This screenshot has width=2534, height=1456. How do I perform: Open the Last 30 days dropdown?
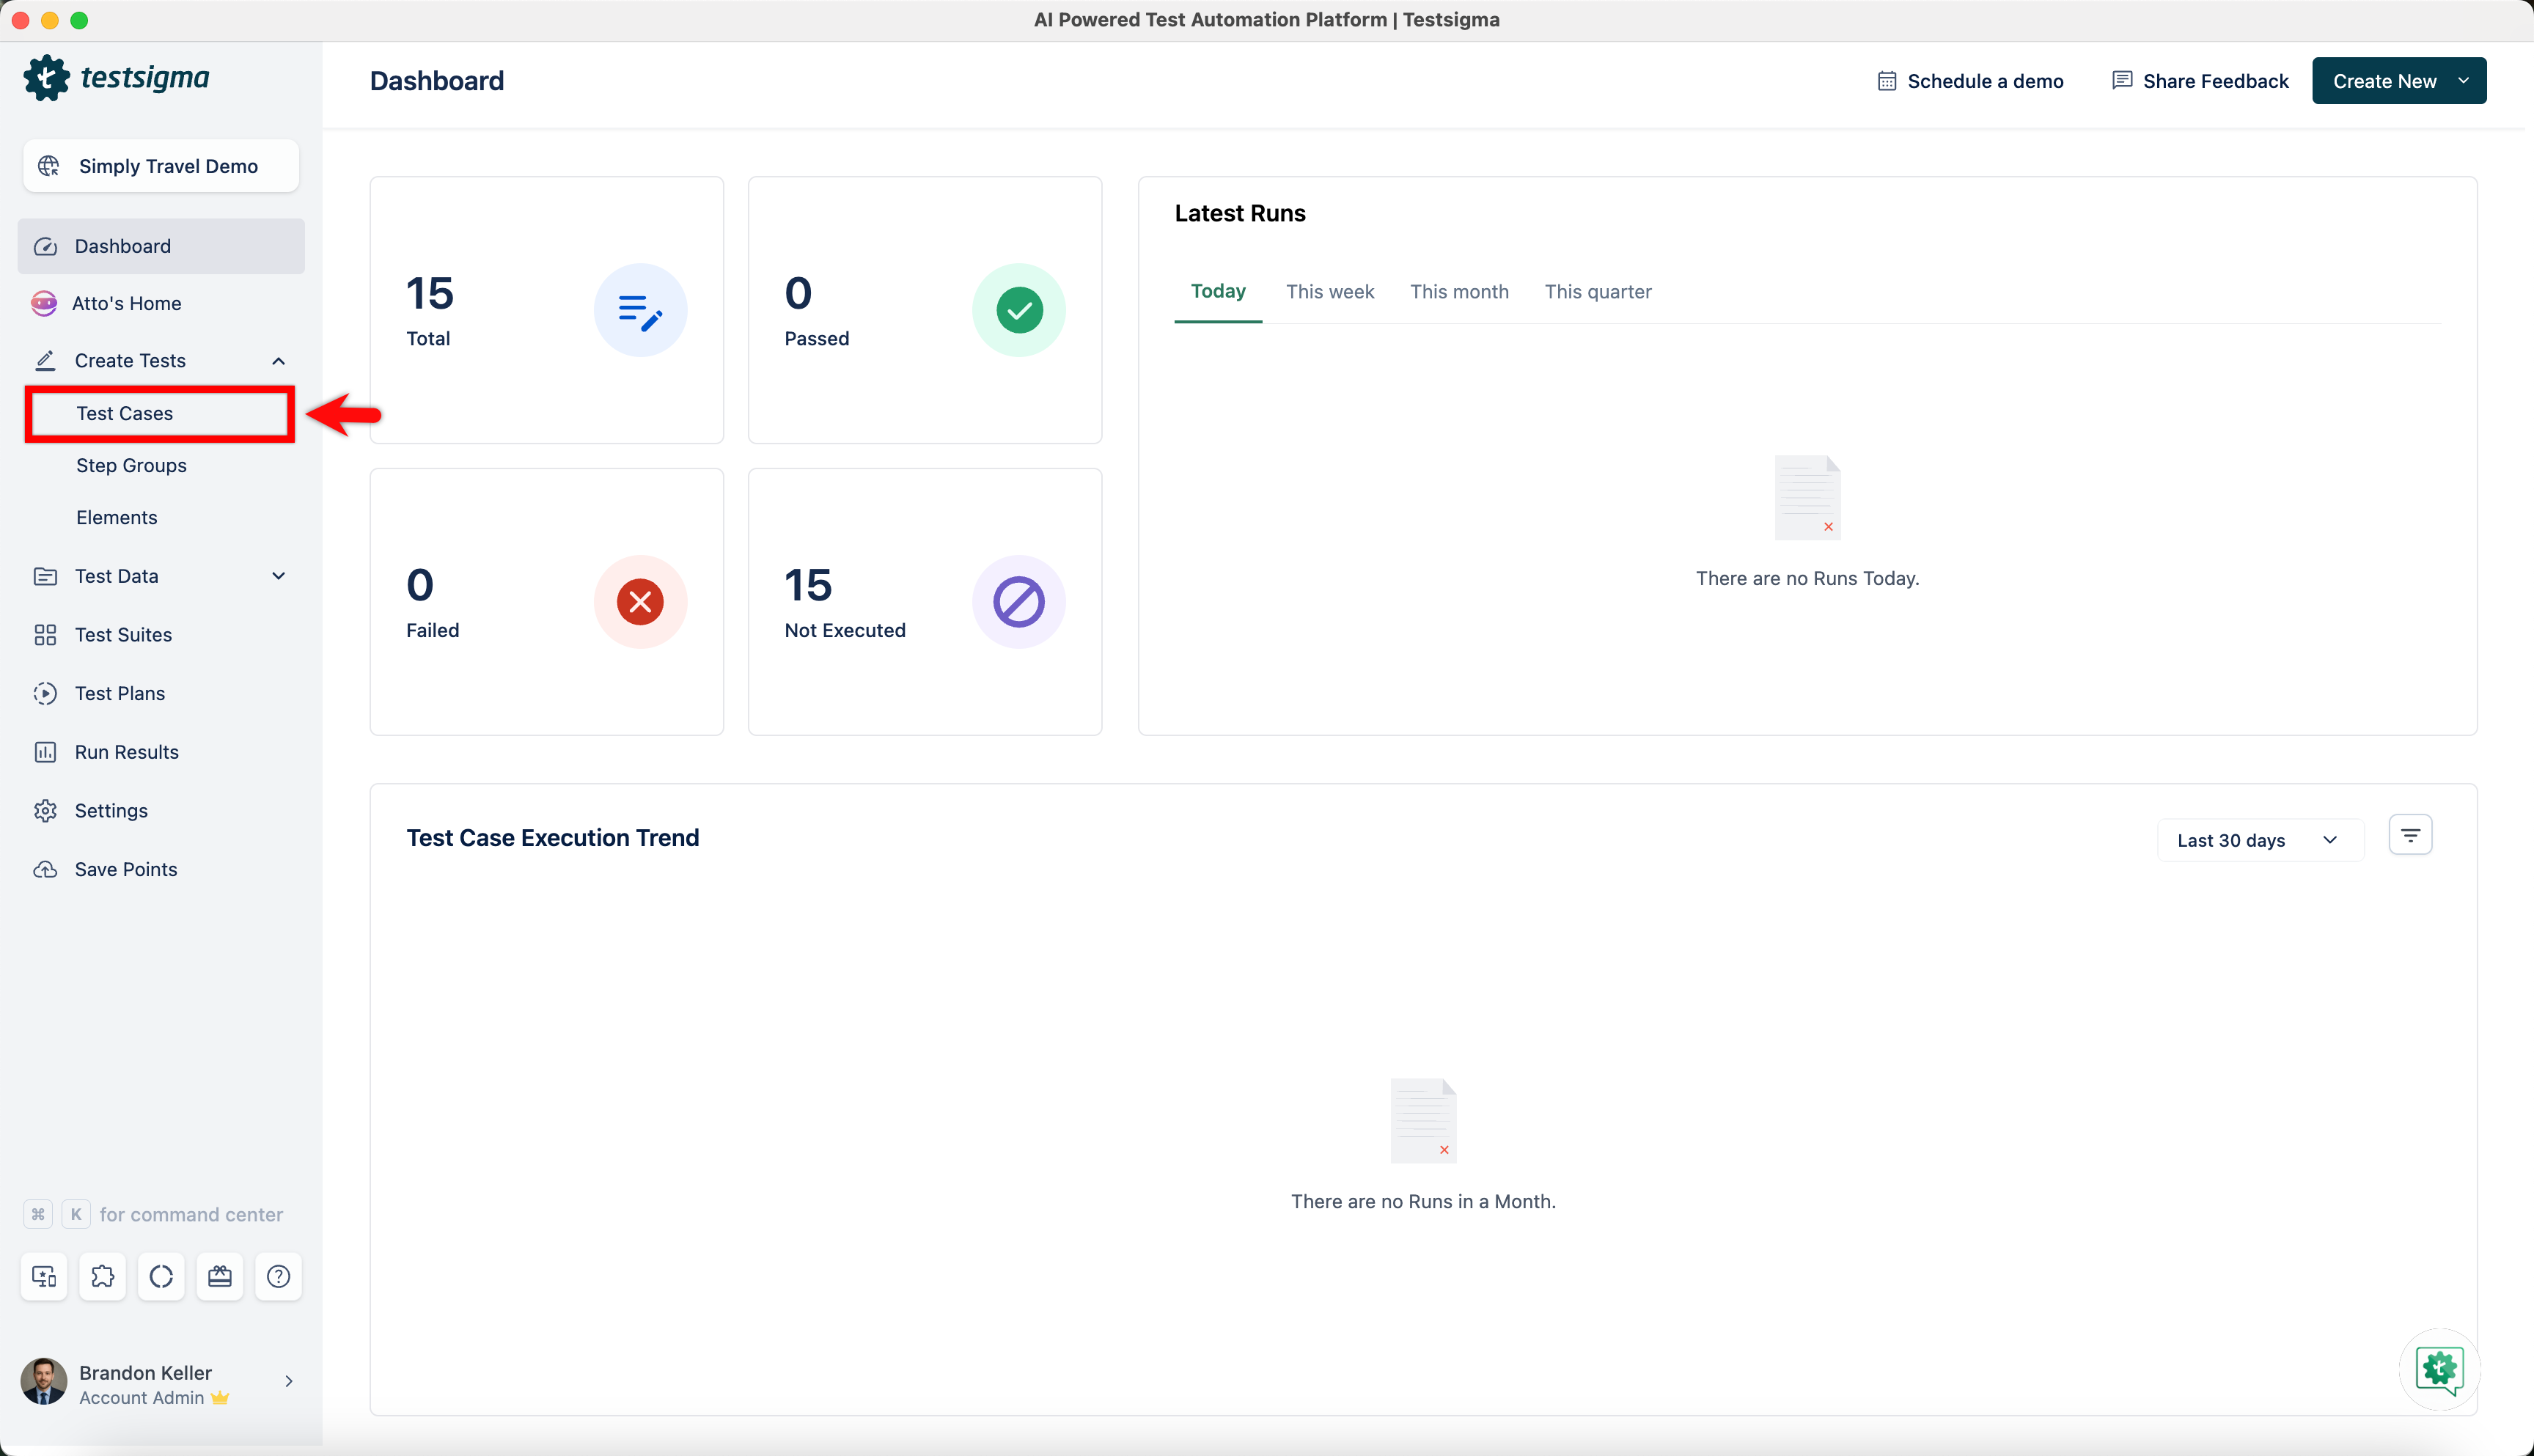pyautogui.click(x=2258, y=840)
